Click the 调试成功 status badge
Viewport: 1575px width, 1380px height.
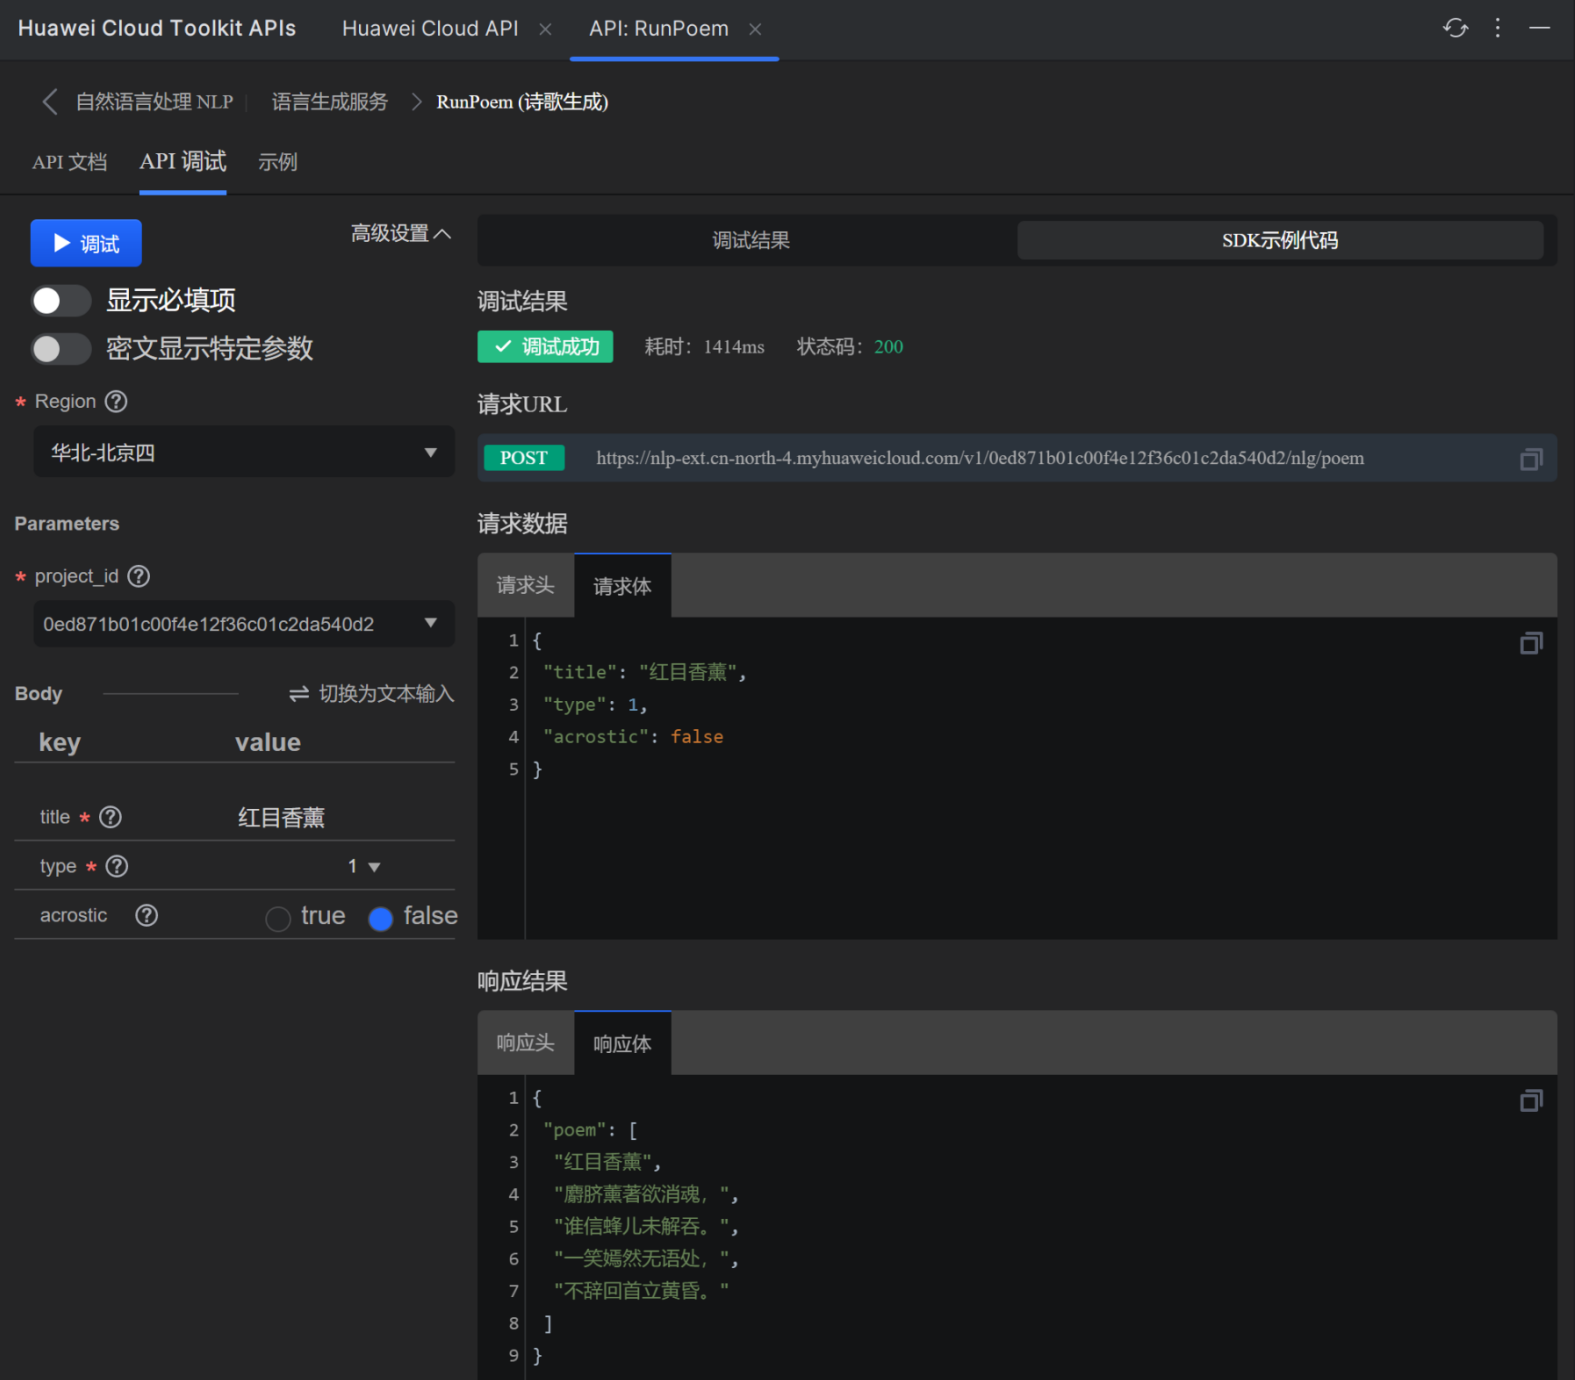coord(545,346)
